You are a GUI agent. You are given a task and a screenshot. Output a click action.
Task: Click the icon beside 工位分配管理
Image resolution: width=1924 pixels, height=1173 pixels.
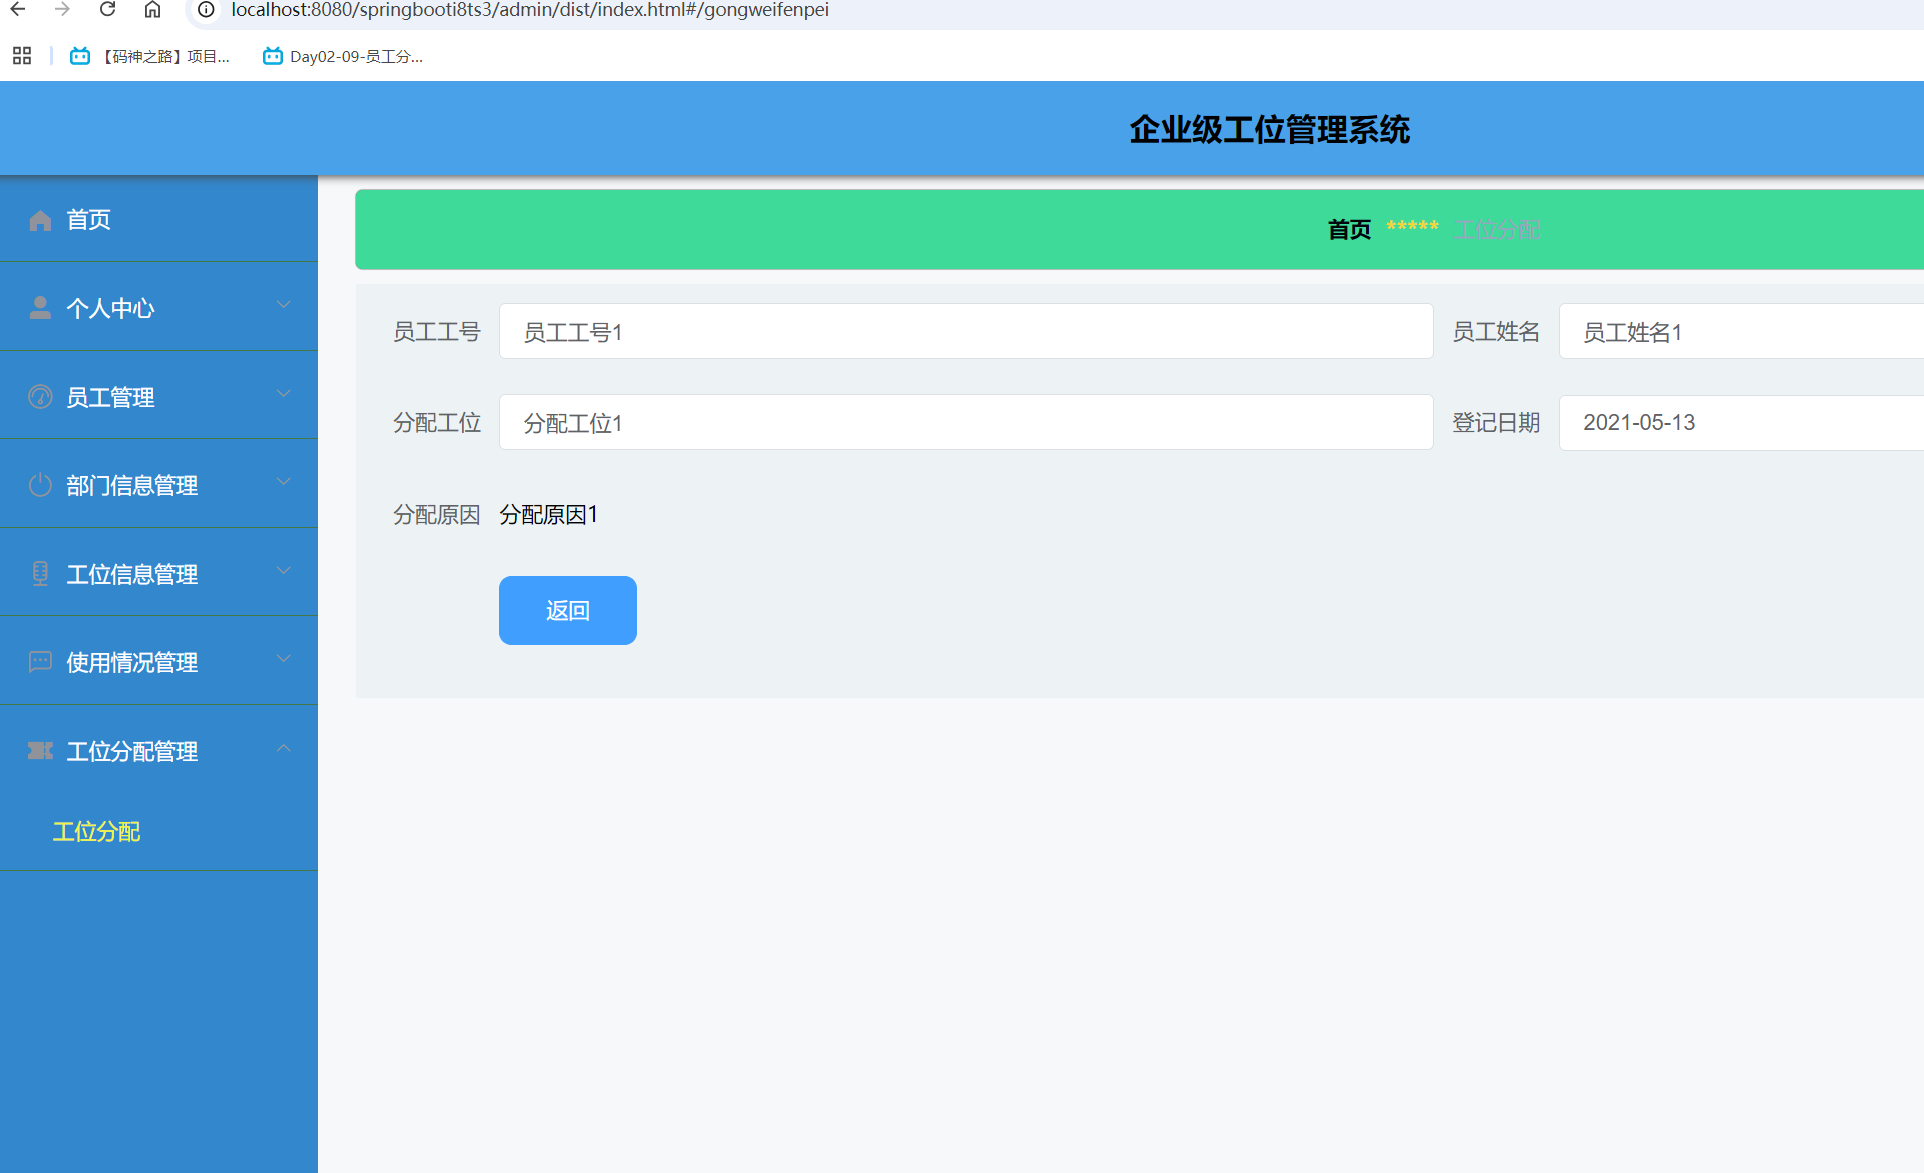(40, 750)
